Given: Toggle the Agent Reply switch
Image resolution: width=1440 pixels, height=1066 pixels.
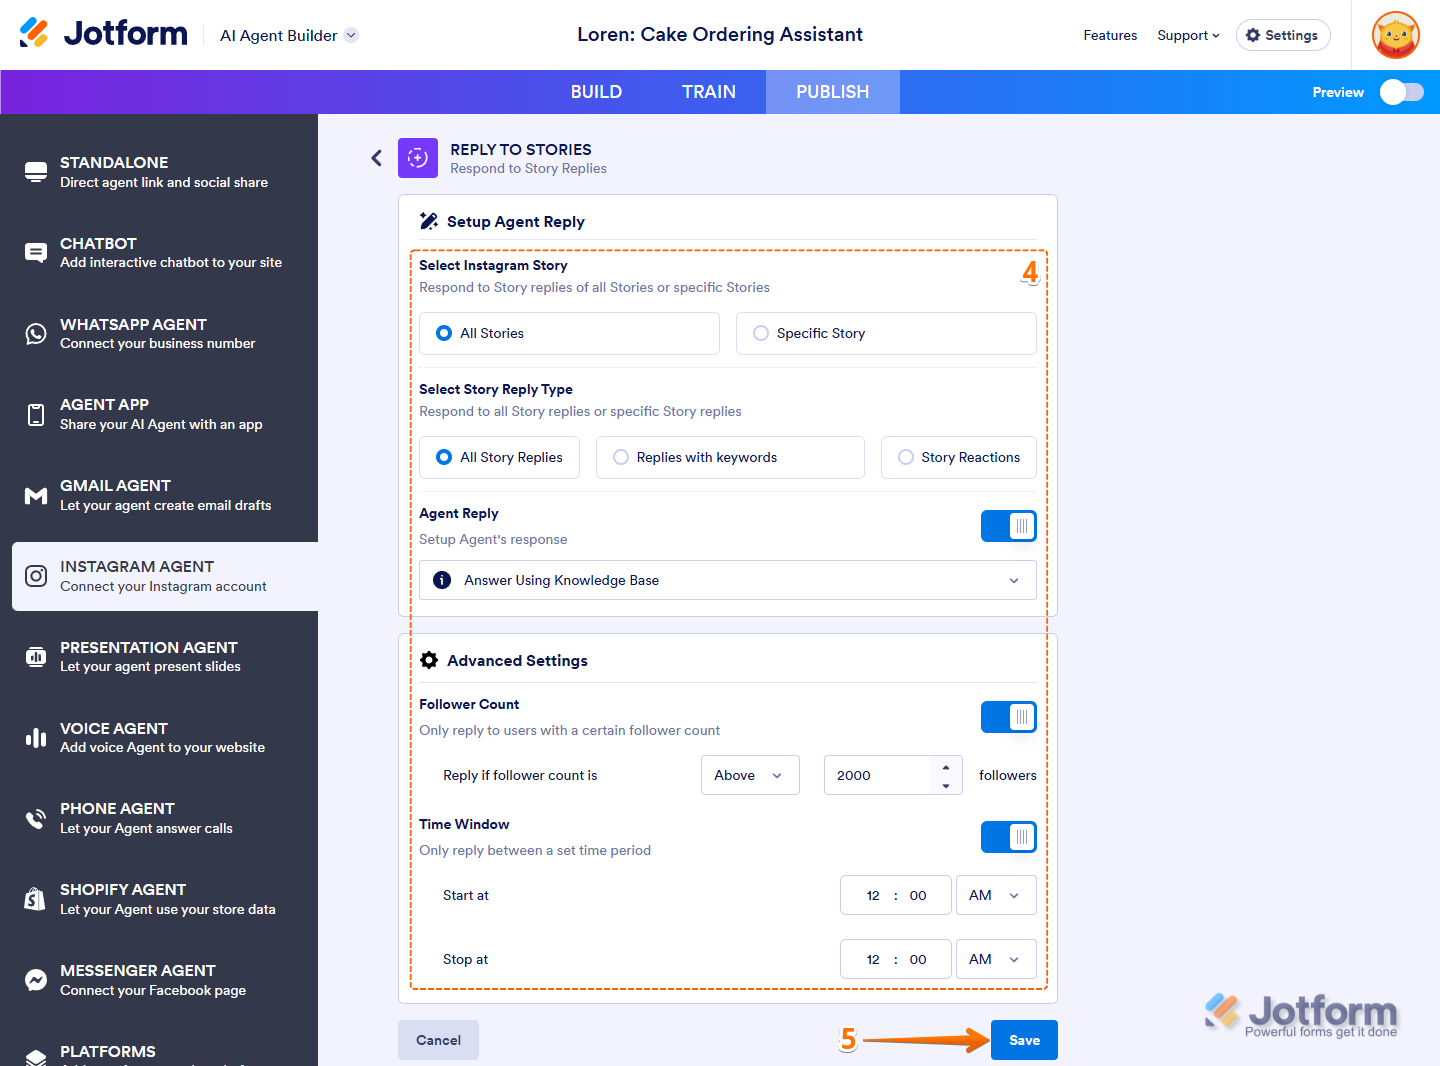Looking at the screenshot, I should click(x=1009, y=526).
